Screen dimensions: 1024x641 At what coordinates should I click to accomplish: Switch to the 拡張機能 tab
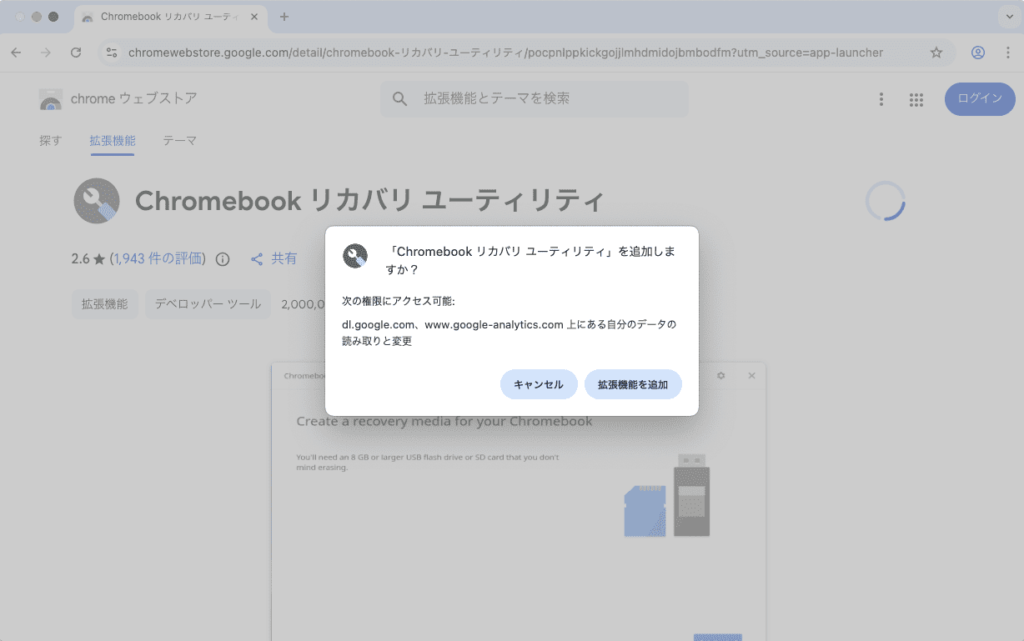[x=112, y=141]
